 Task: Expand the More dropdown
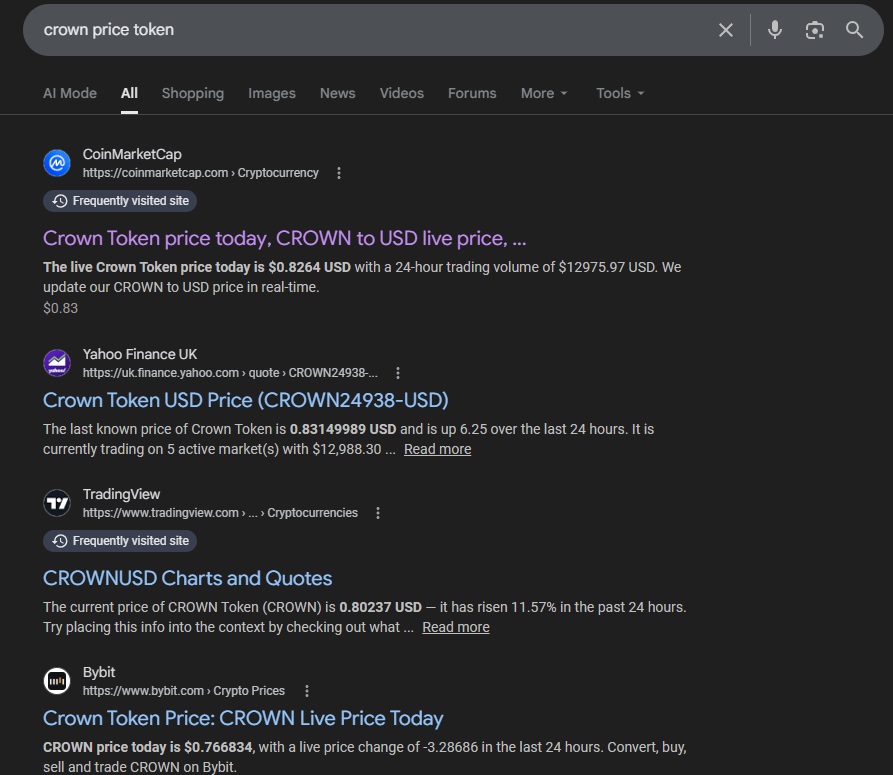tap(544, 93)
